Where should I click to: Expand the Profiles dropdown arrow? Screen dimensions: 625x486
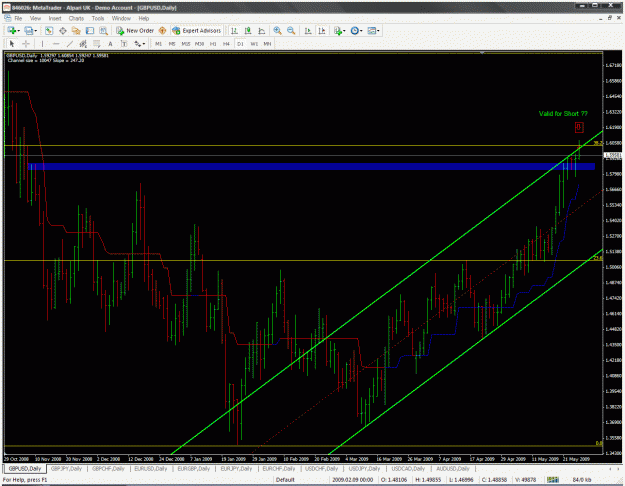(35, 31)
